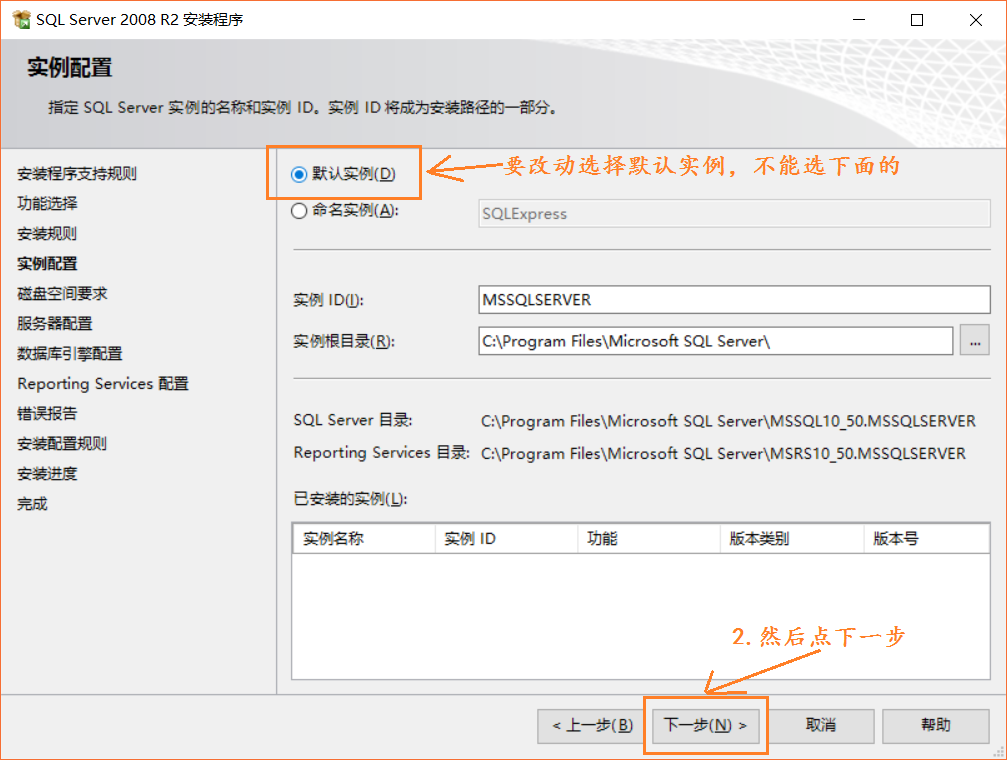Click the 实例根目录 path field
The height and width of the screenshot is (760, 1007).
tap(715, 340)
